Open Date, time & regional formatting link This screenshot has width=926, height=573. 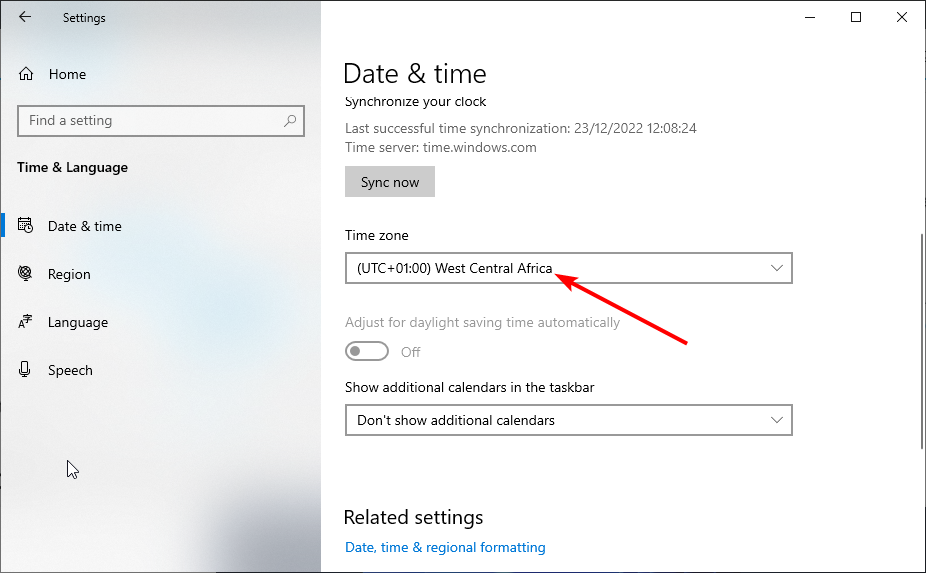point(445,547)
